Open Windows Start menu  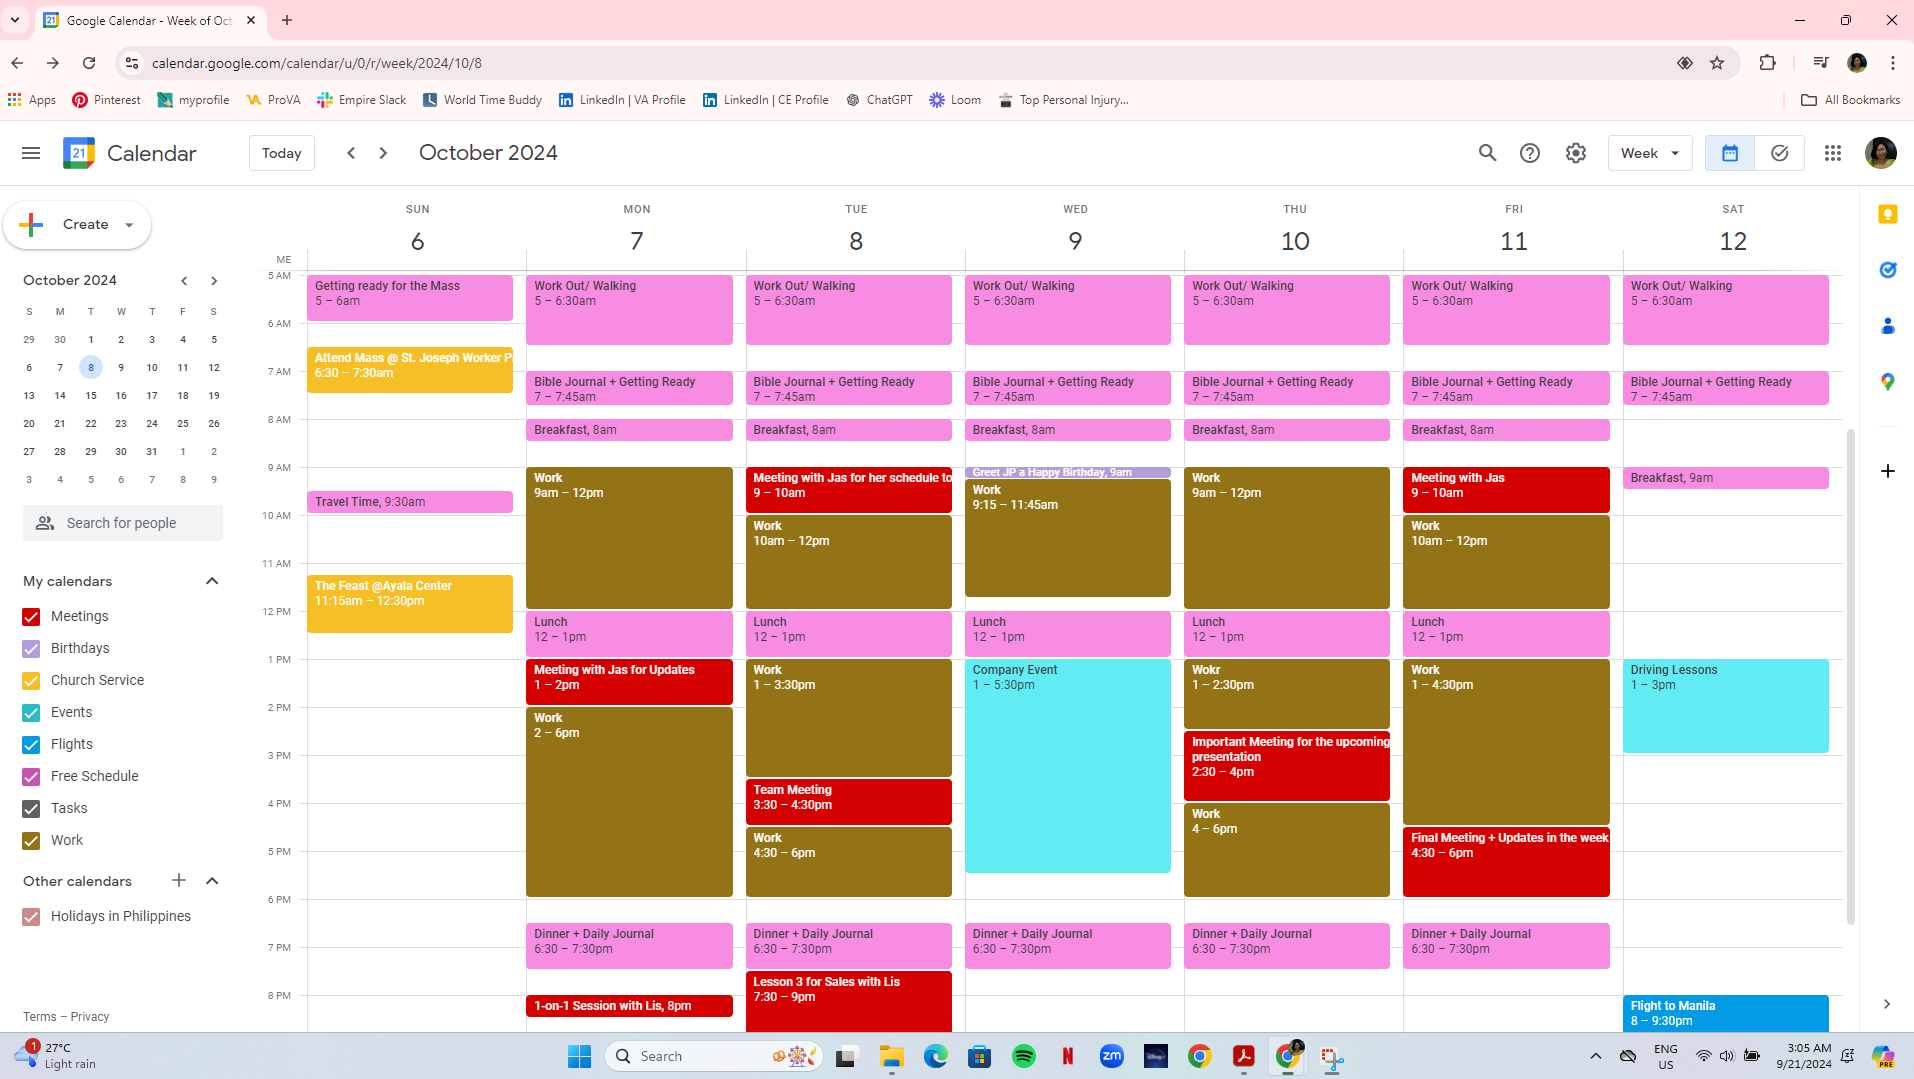click(x=579, y=1056)
